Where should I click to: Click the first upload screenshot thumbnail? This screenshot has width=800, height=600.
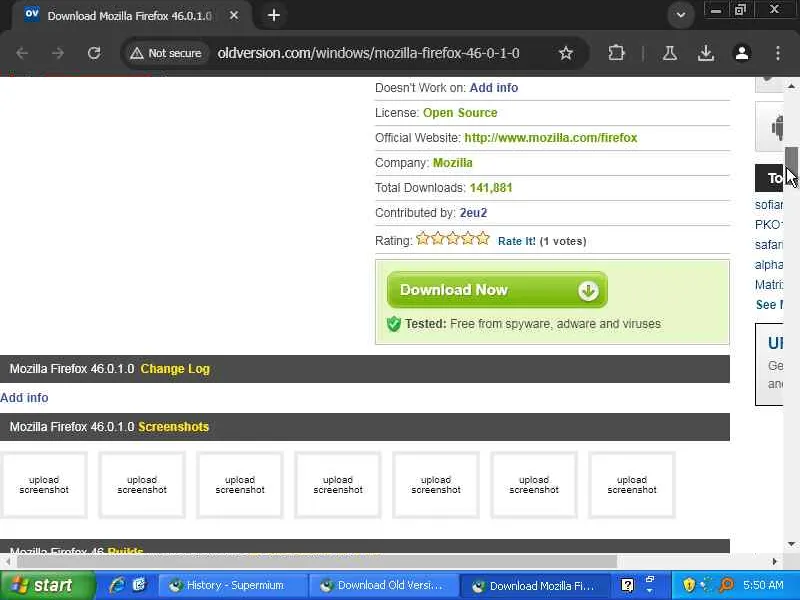[x=44, y=485]
